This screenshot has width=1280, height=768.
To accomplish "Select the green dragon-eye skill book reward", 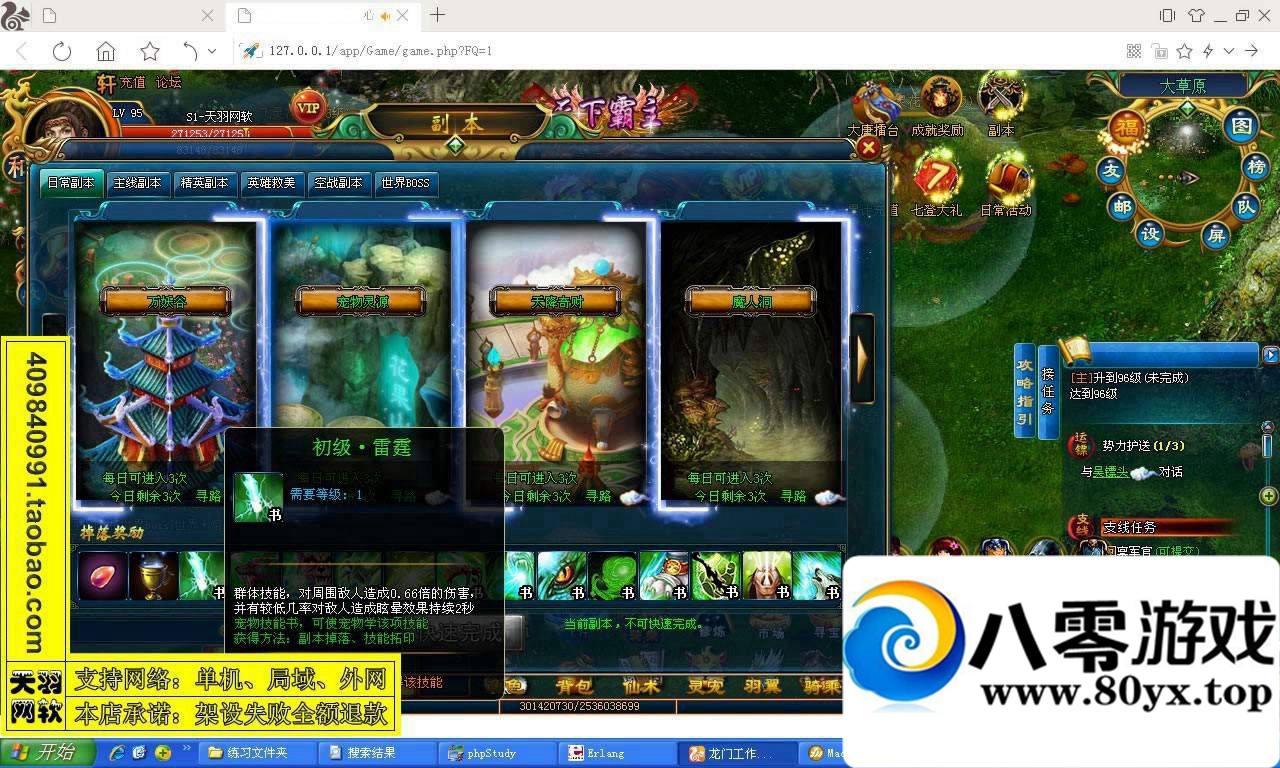I will click(562, 576).
